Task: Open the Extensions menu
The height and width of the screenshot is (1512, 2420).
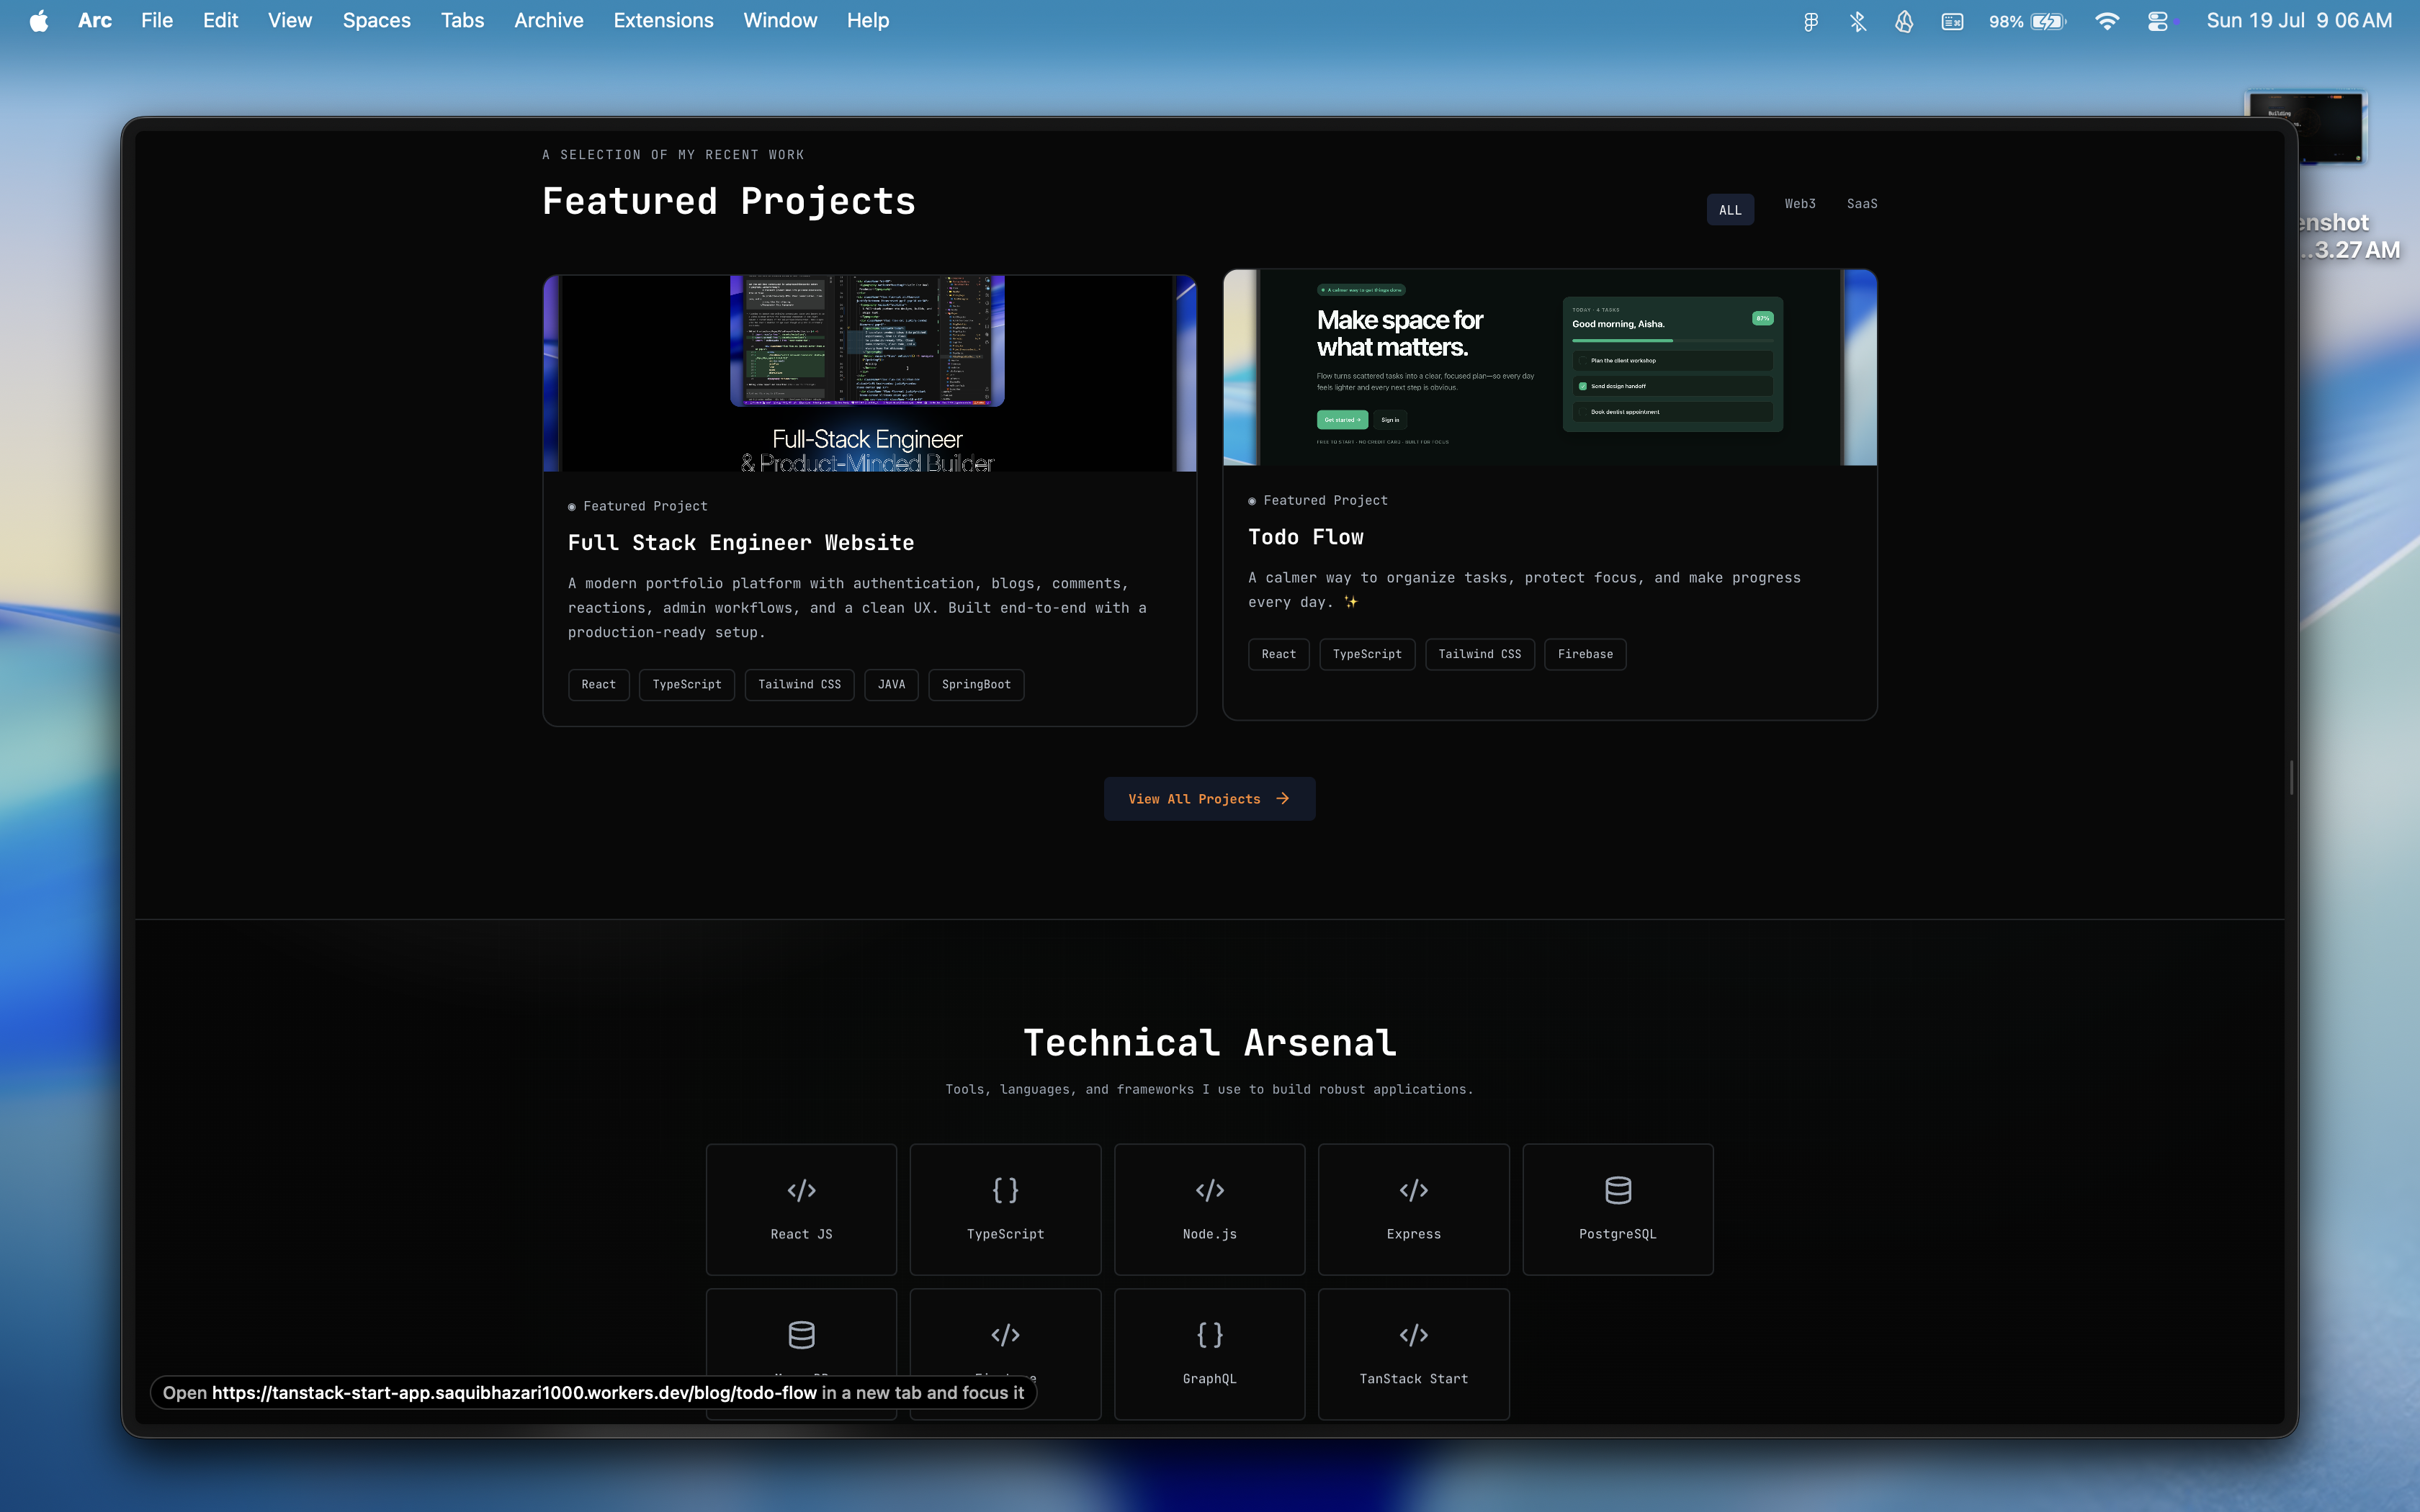Action: coord(663,21)
